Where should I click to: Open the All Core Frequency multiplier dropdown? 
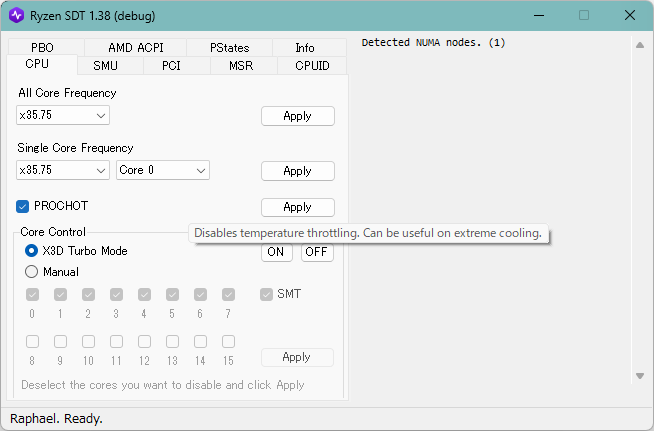63,115
